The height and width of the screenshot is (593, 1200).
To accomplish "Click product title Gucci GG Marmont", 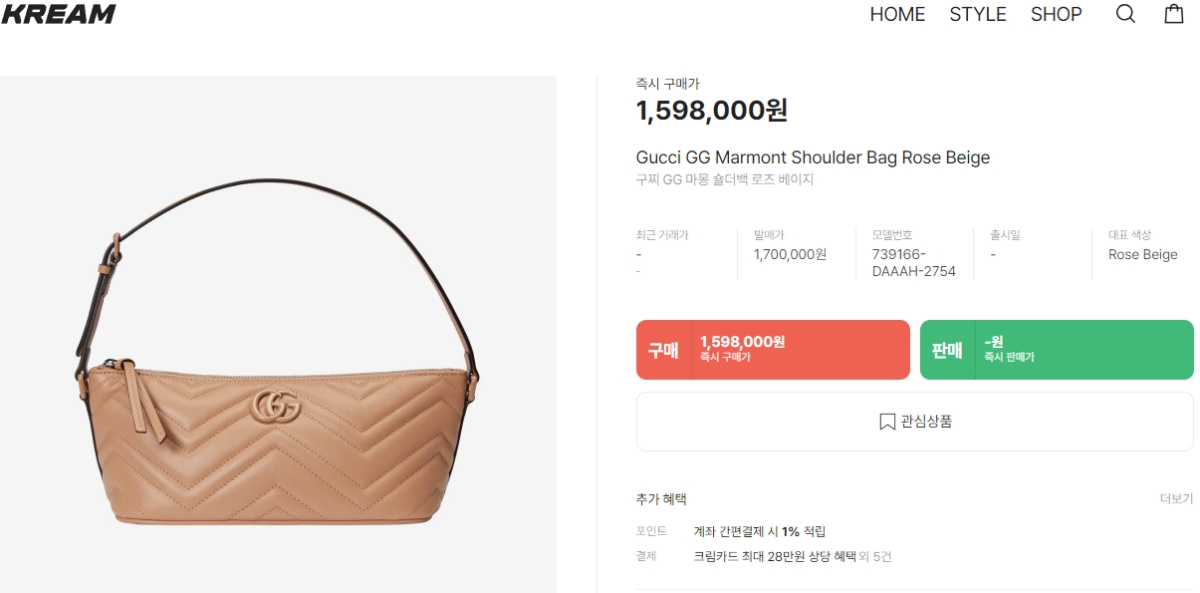I will [813, 158].
